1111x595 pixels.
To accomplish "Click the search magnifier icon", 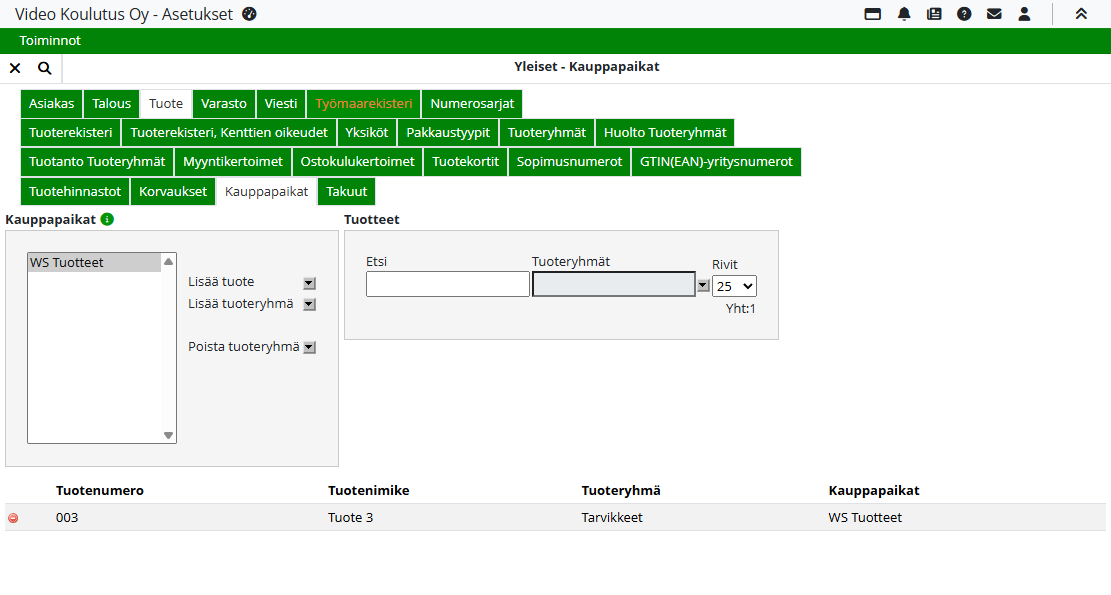I will (x=44, y=68).
